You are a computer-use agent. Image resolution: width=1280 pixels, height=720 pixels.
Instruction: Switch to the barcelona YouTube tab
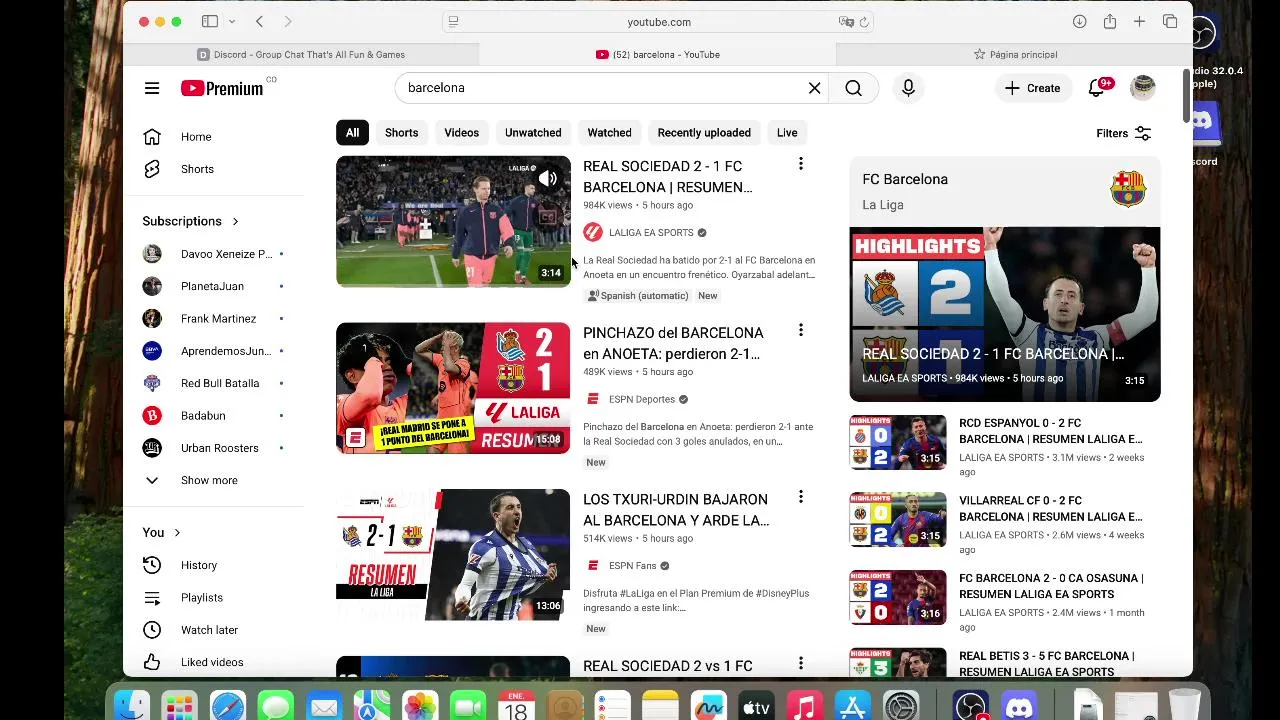(x=658, y=54)
